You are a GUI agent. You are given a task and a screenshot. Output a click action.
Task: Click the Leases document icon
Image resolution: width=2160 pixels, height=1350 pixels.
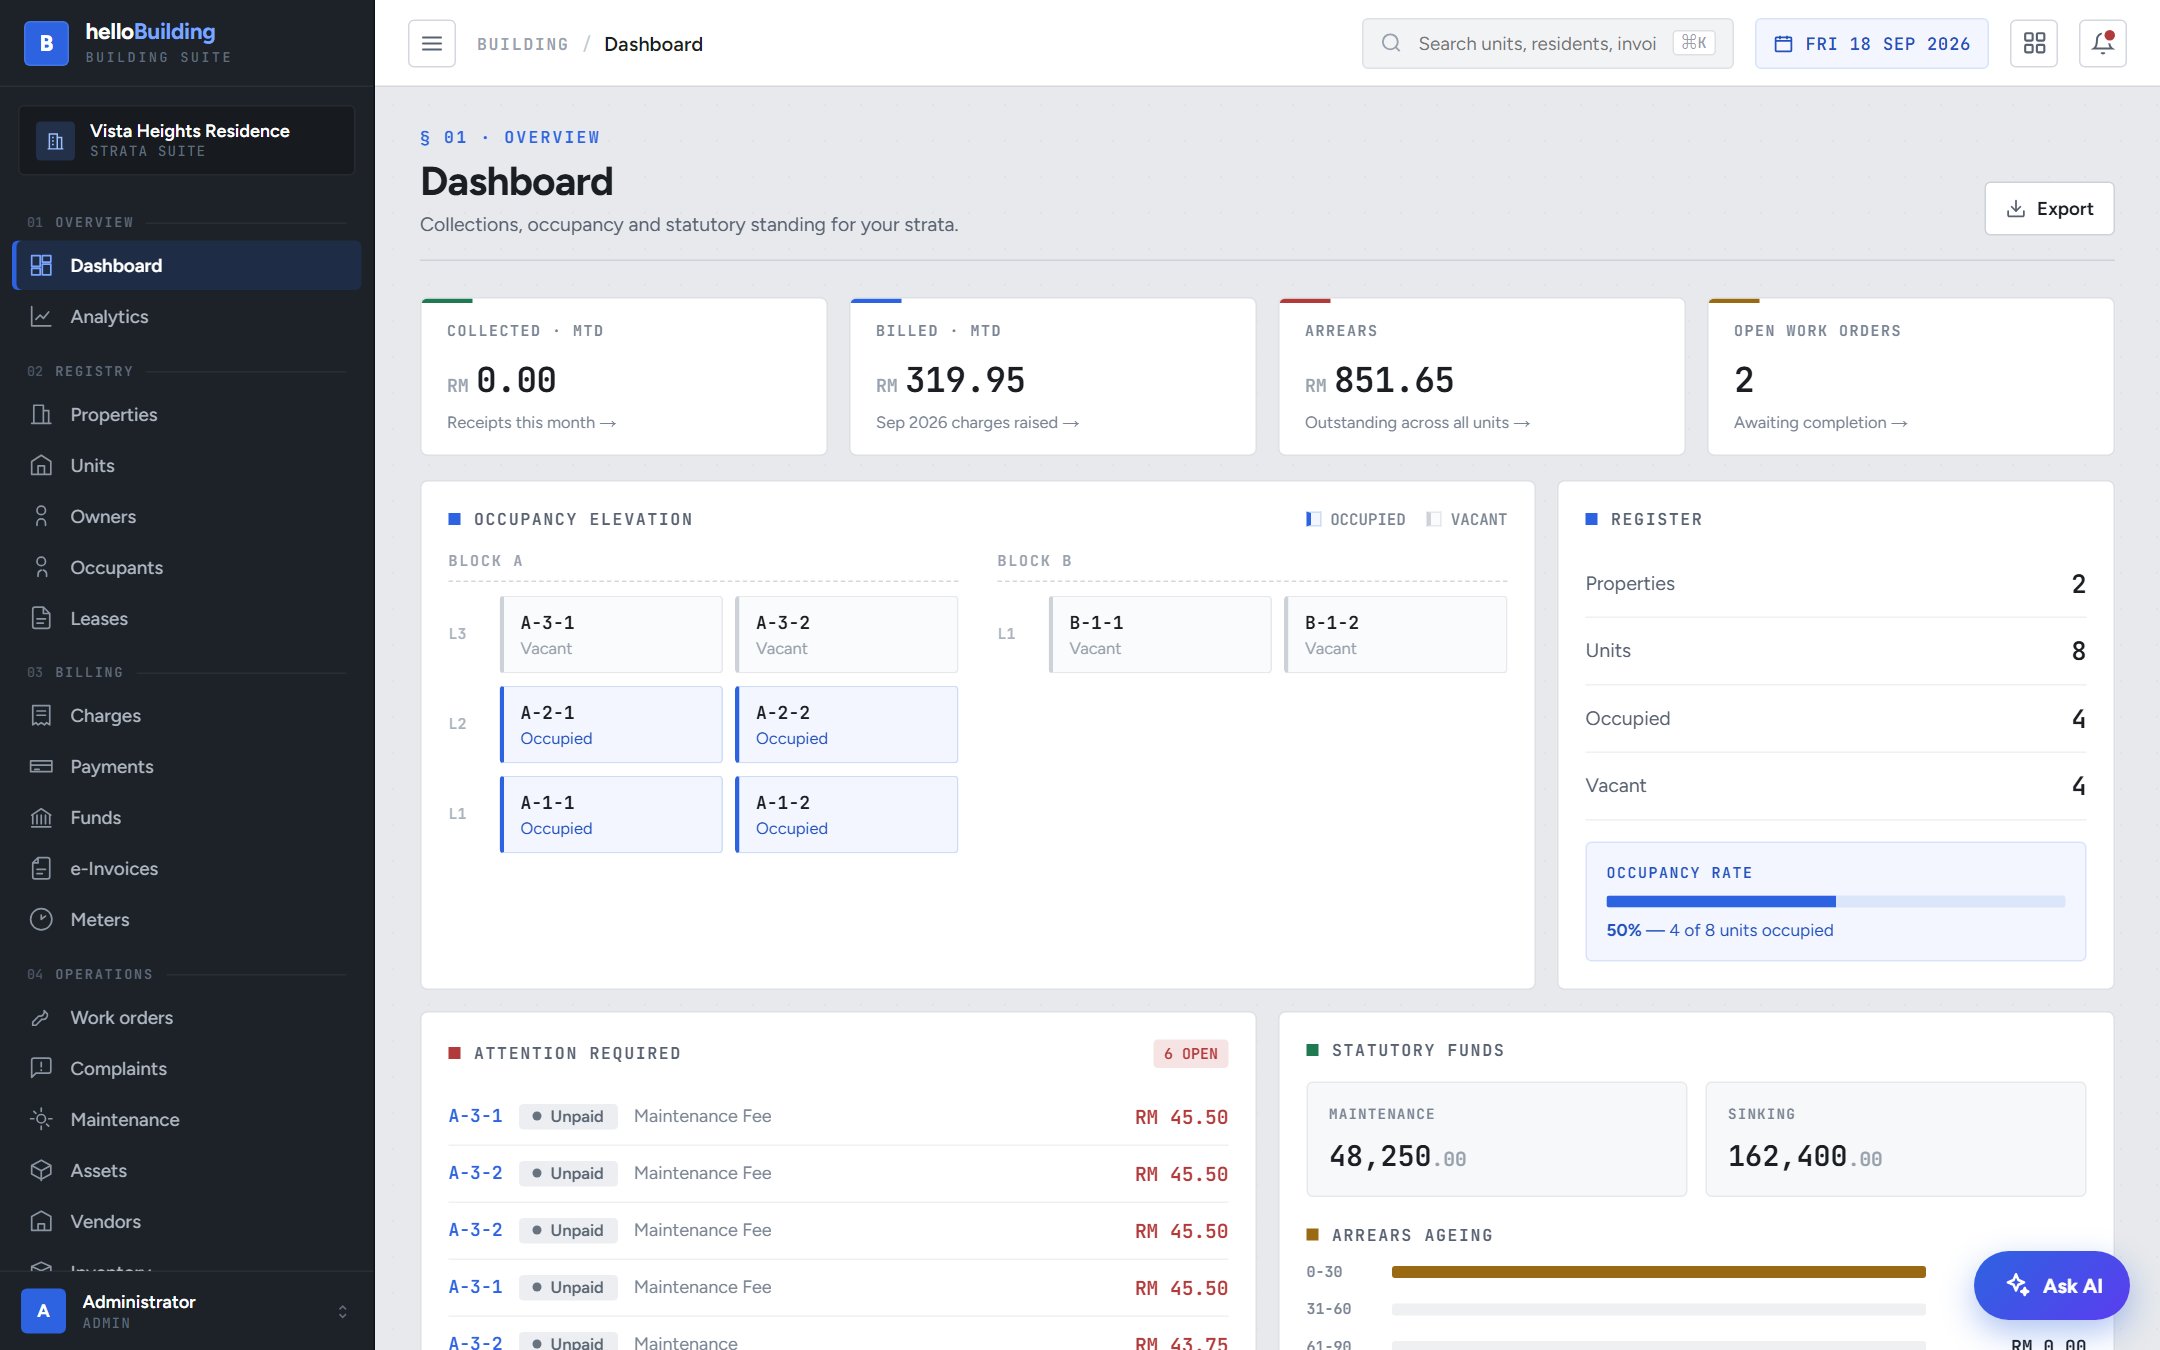[x=41, y=618]
